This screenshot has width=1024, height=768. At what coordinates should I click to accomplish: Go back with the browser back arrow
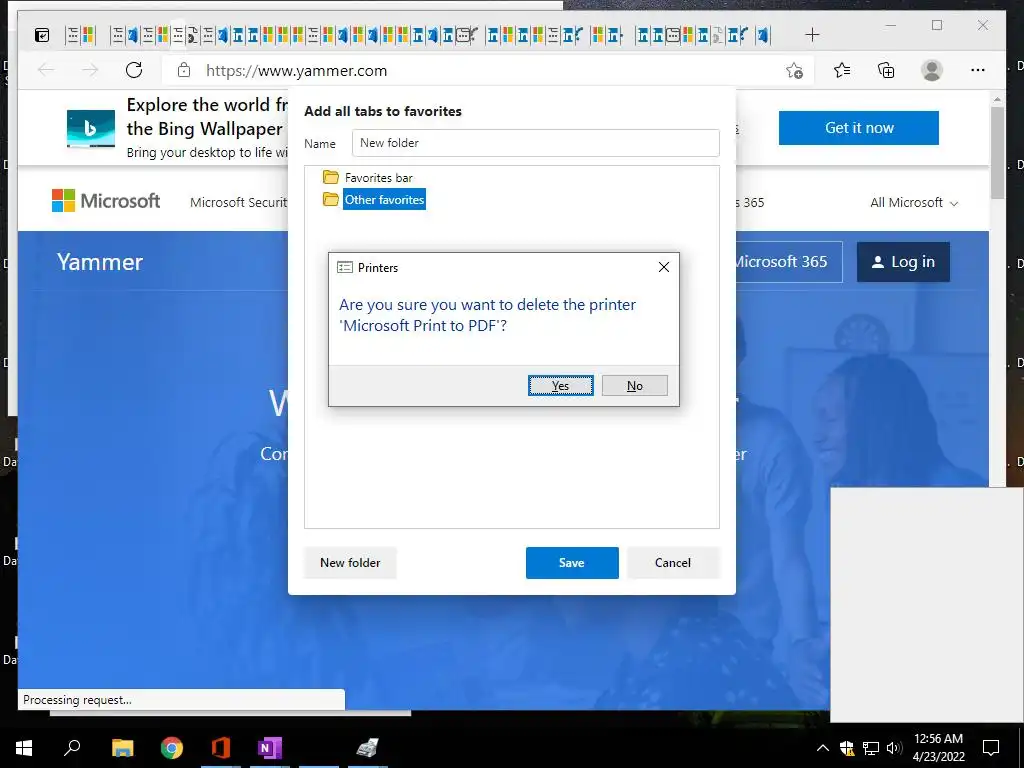46,70
